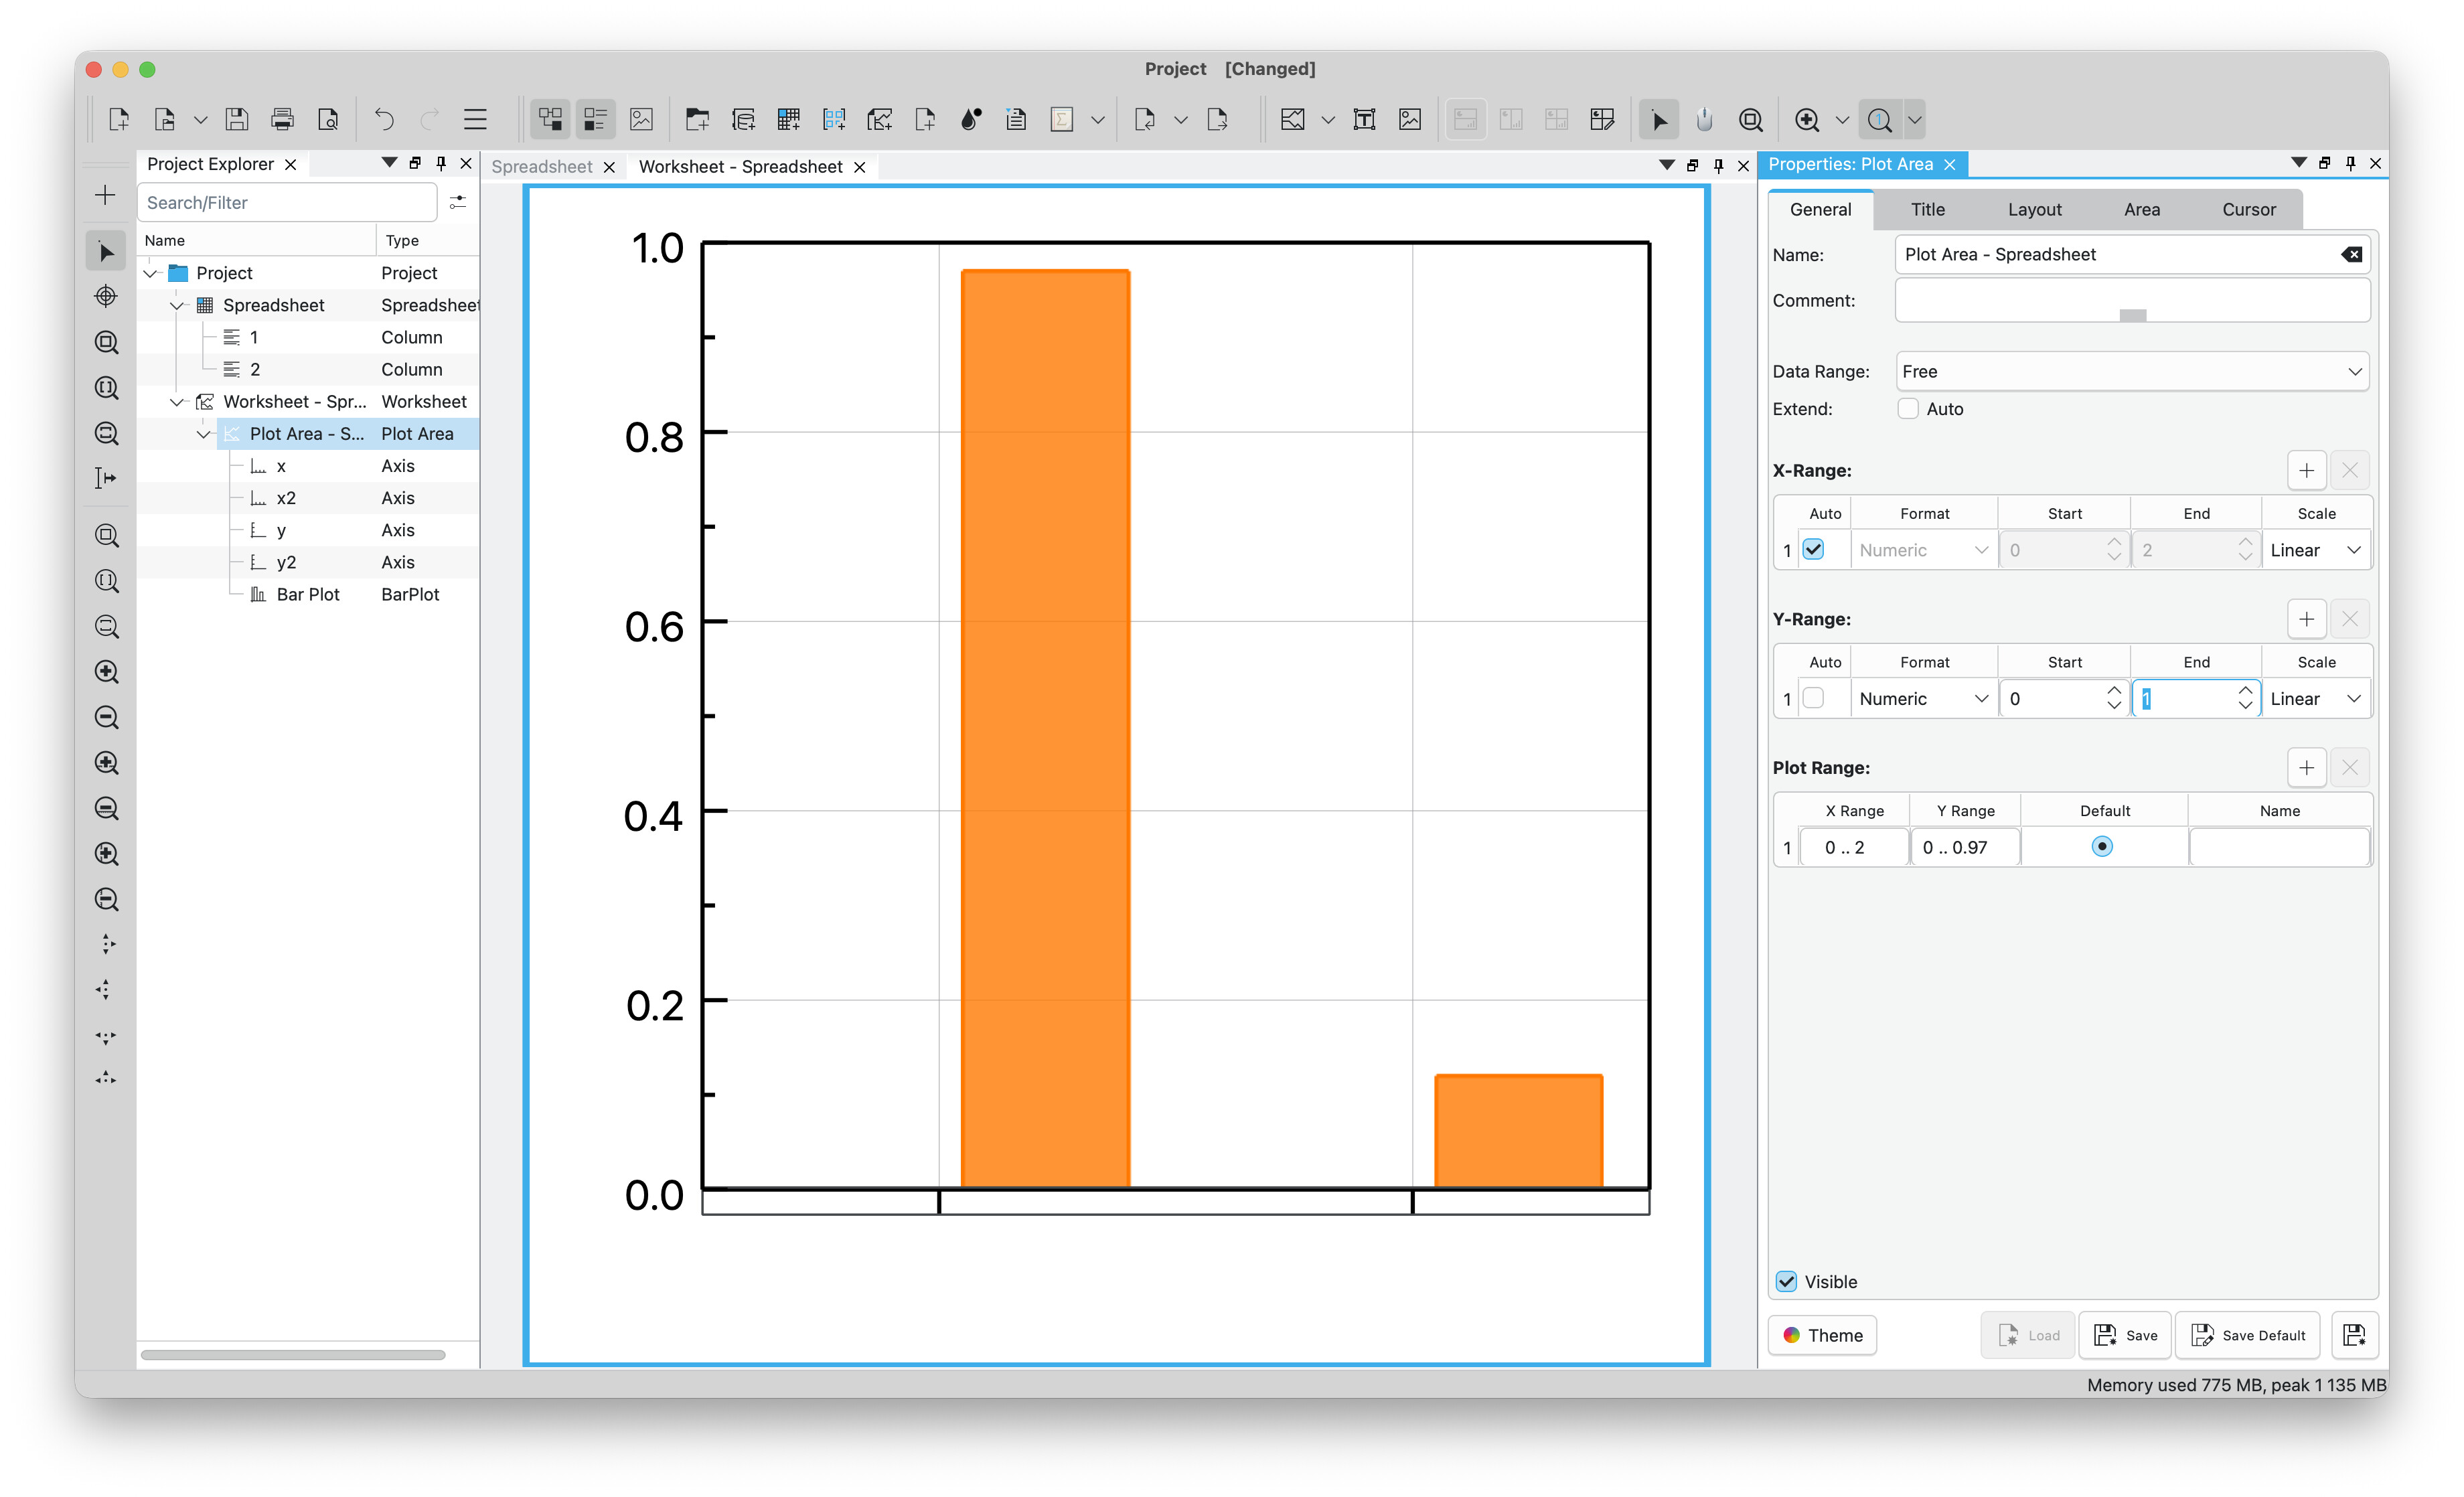
Task: Click the Undo arrow icon
Action: (384, 120)
